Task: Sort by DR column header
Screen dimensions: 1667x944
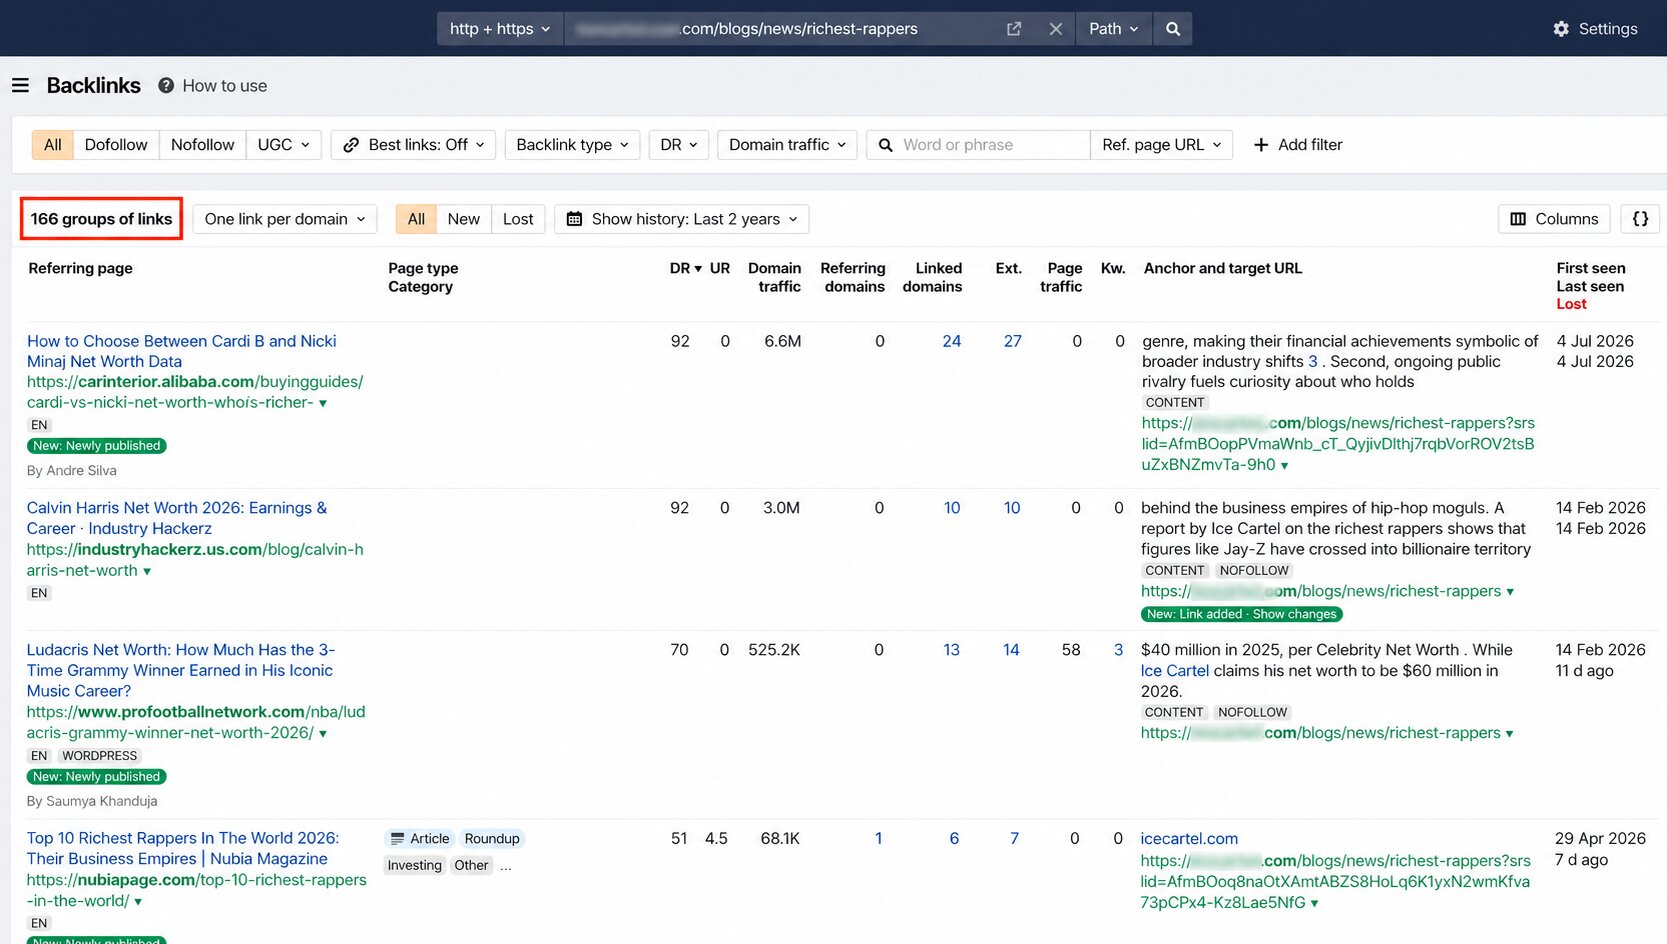Action: tap(685, 268)
